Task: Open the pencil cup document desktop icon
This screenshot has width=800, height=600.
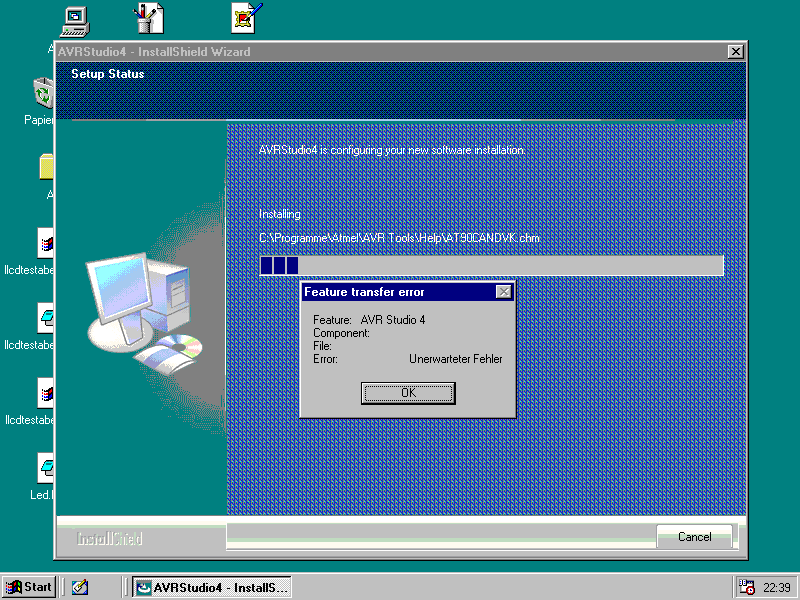Action: pos(148,19)
